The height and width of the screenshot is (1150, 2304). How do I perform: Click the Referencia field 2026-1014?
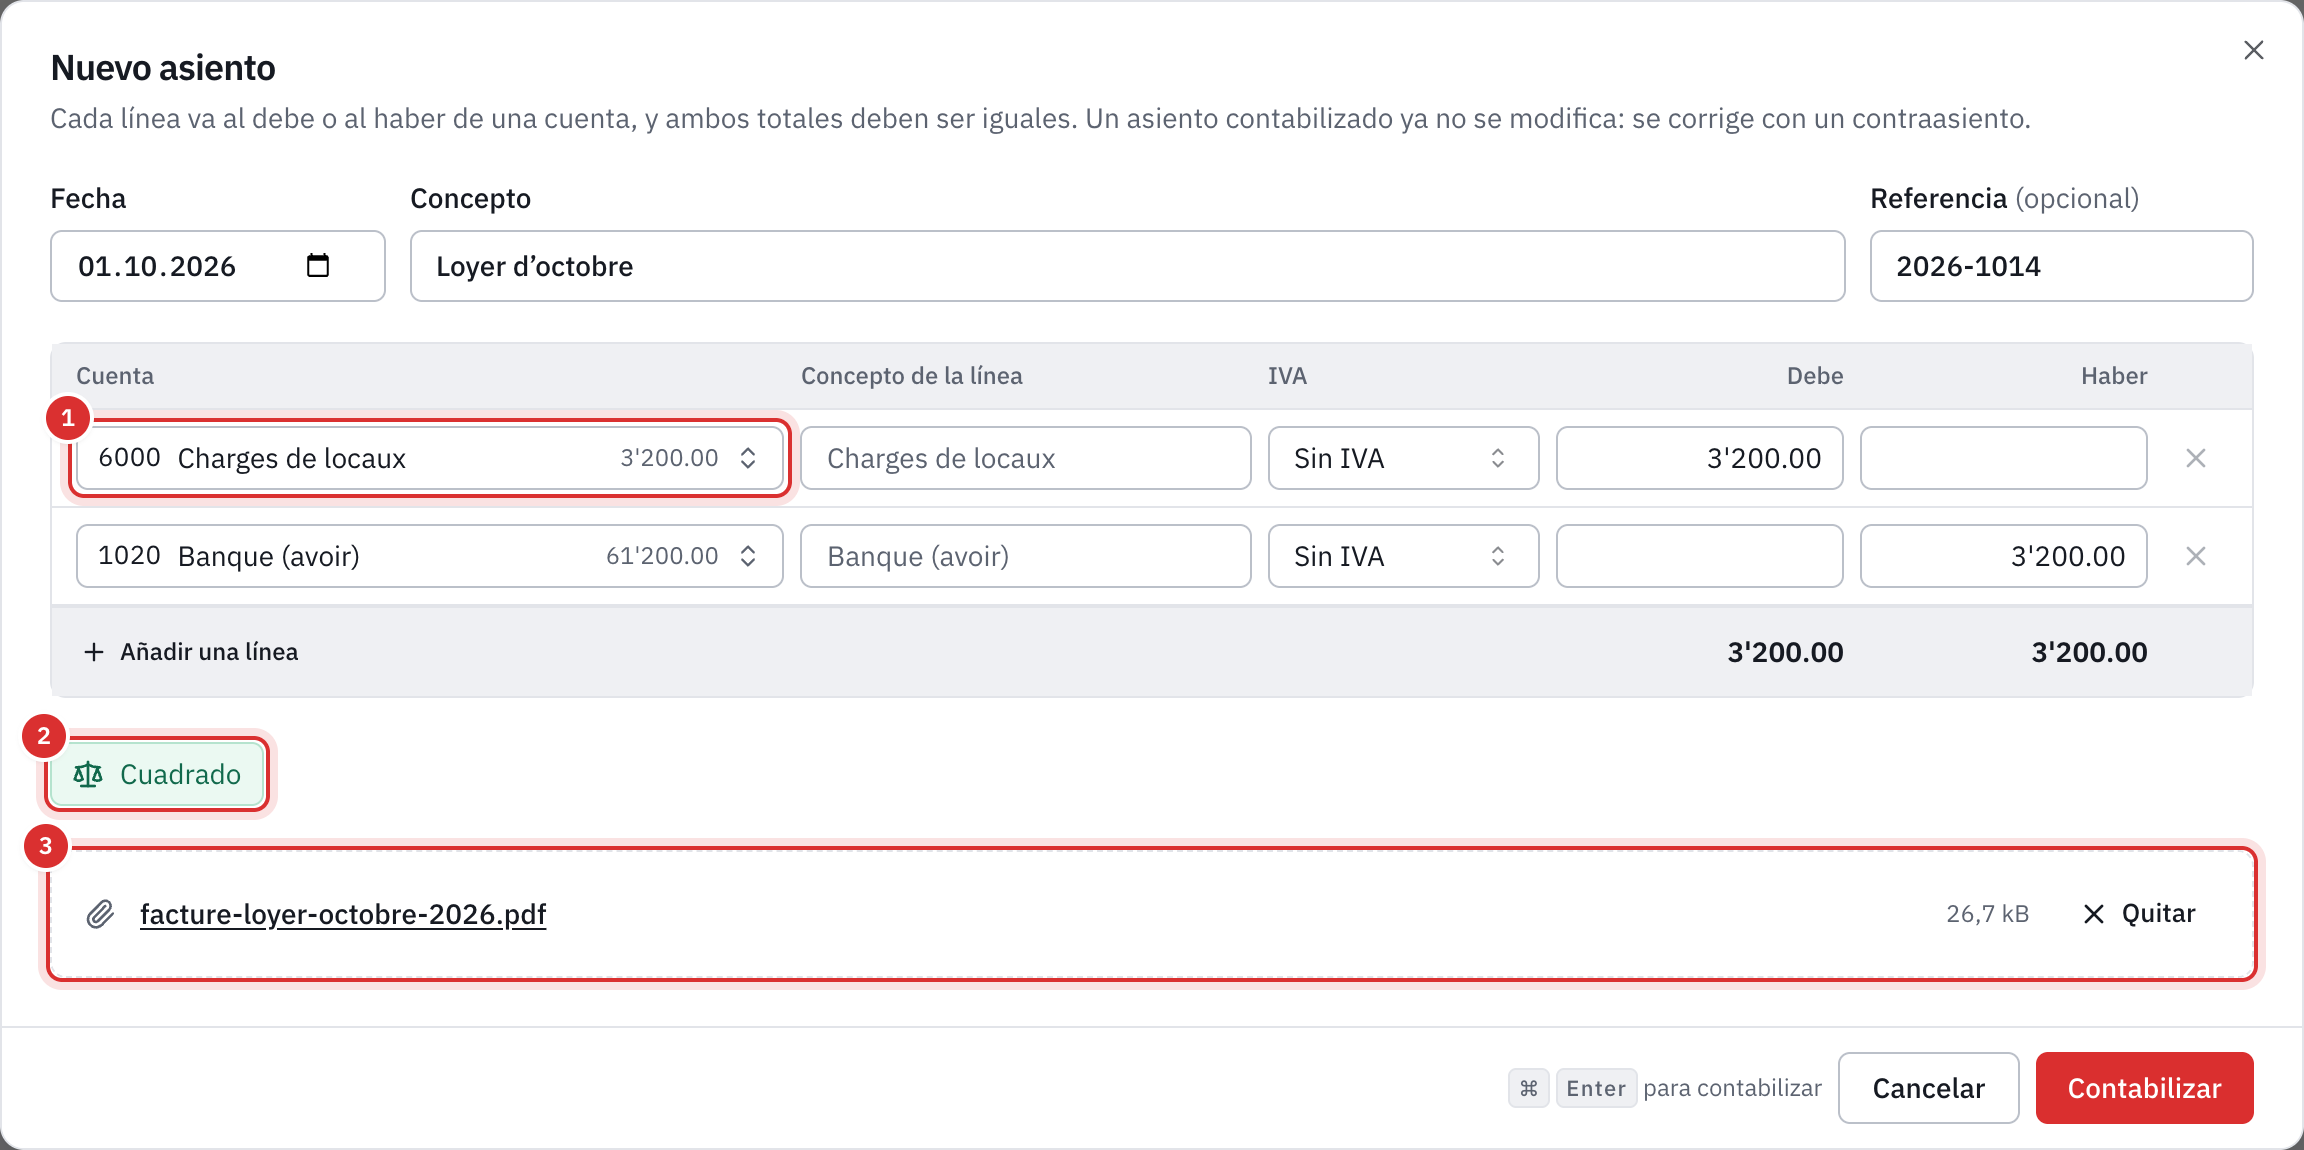2061,266
